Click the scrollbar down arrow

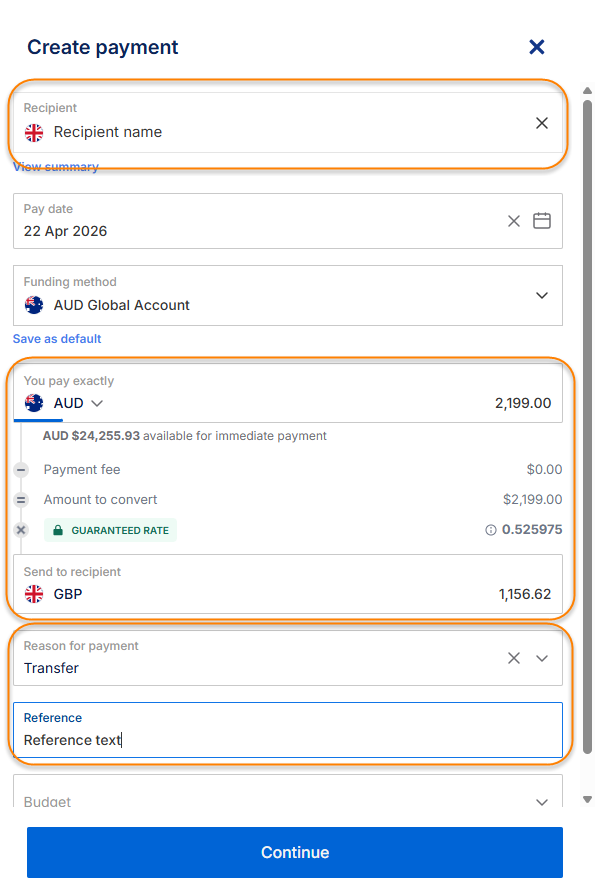[588, 799]
